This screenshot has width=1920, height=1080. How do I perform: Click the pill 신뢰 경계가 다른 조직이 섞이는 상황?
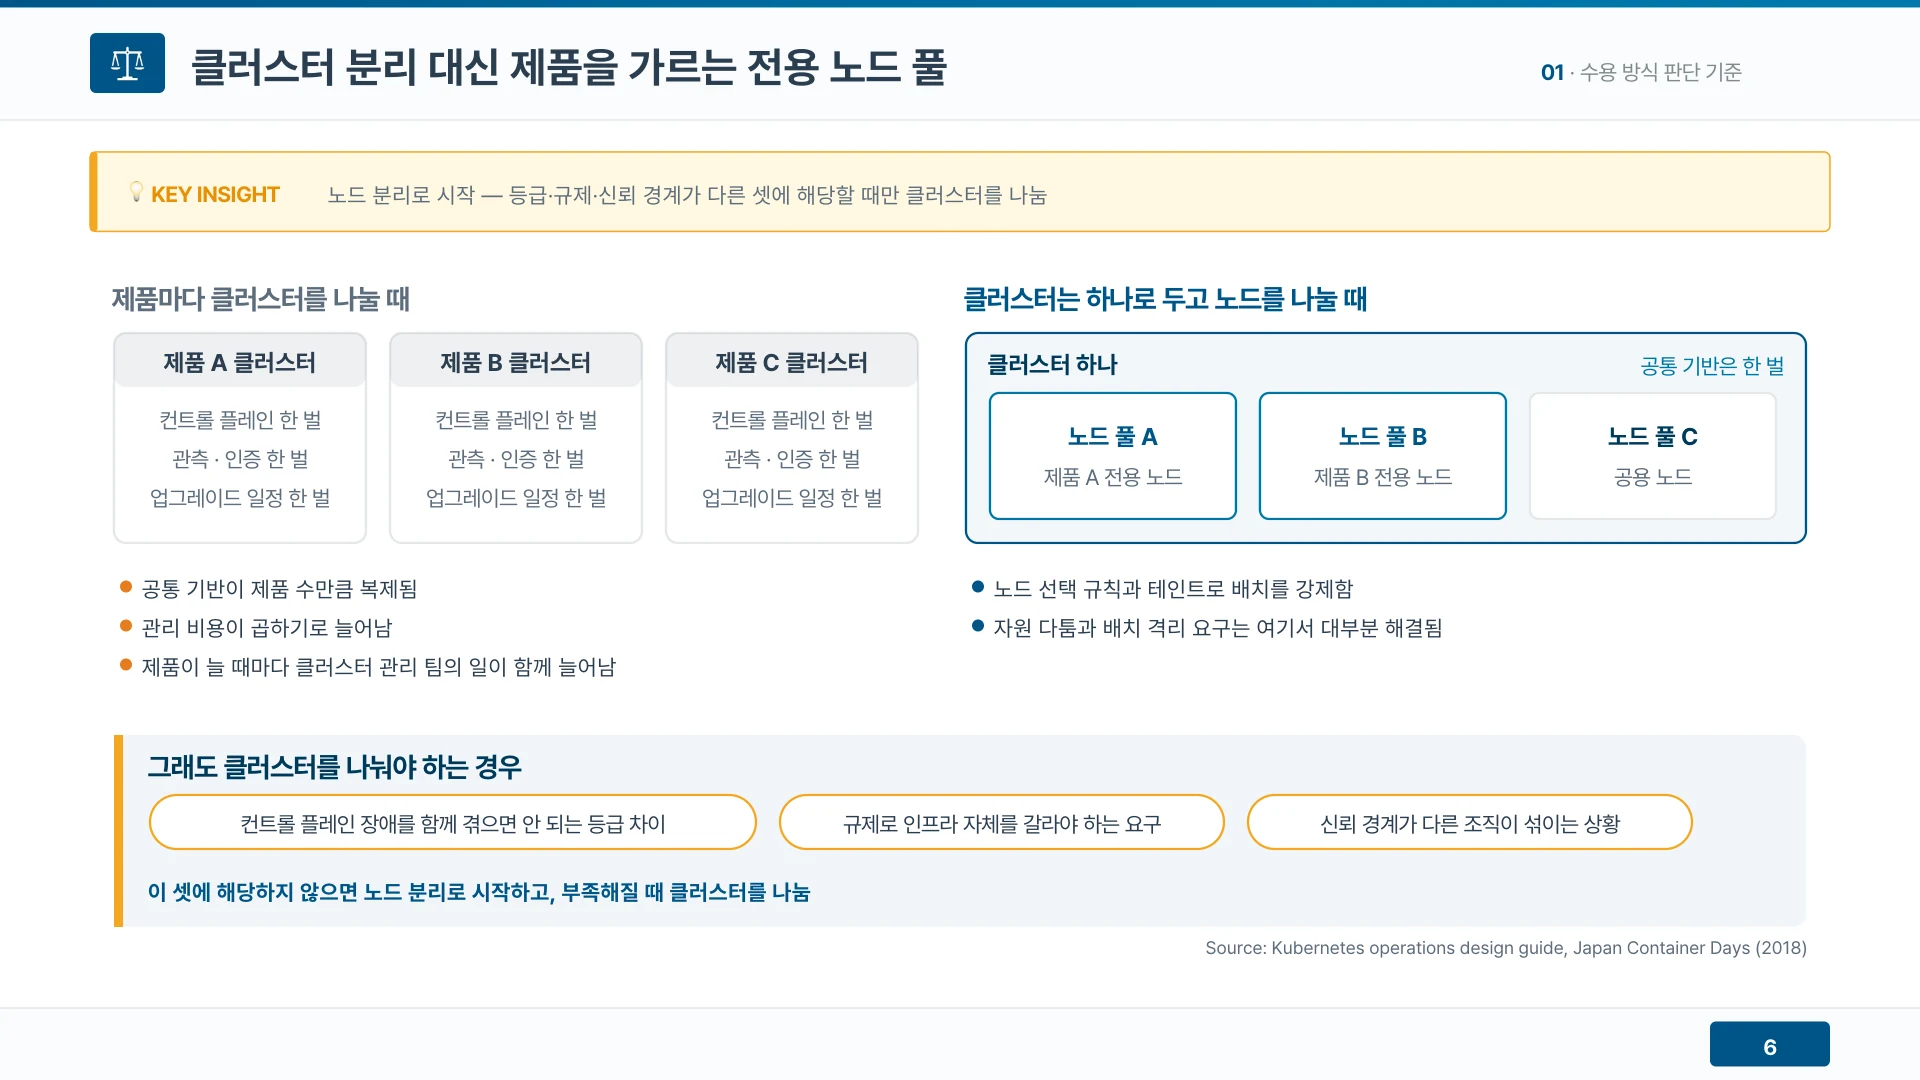1470,822
